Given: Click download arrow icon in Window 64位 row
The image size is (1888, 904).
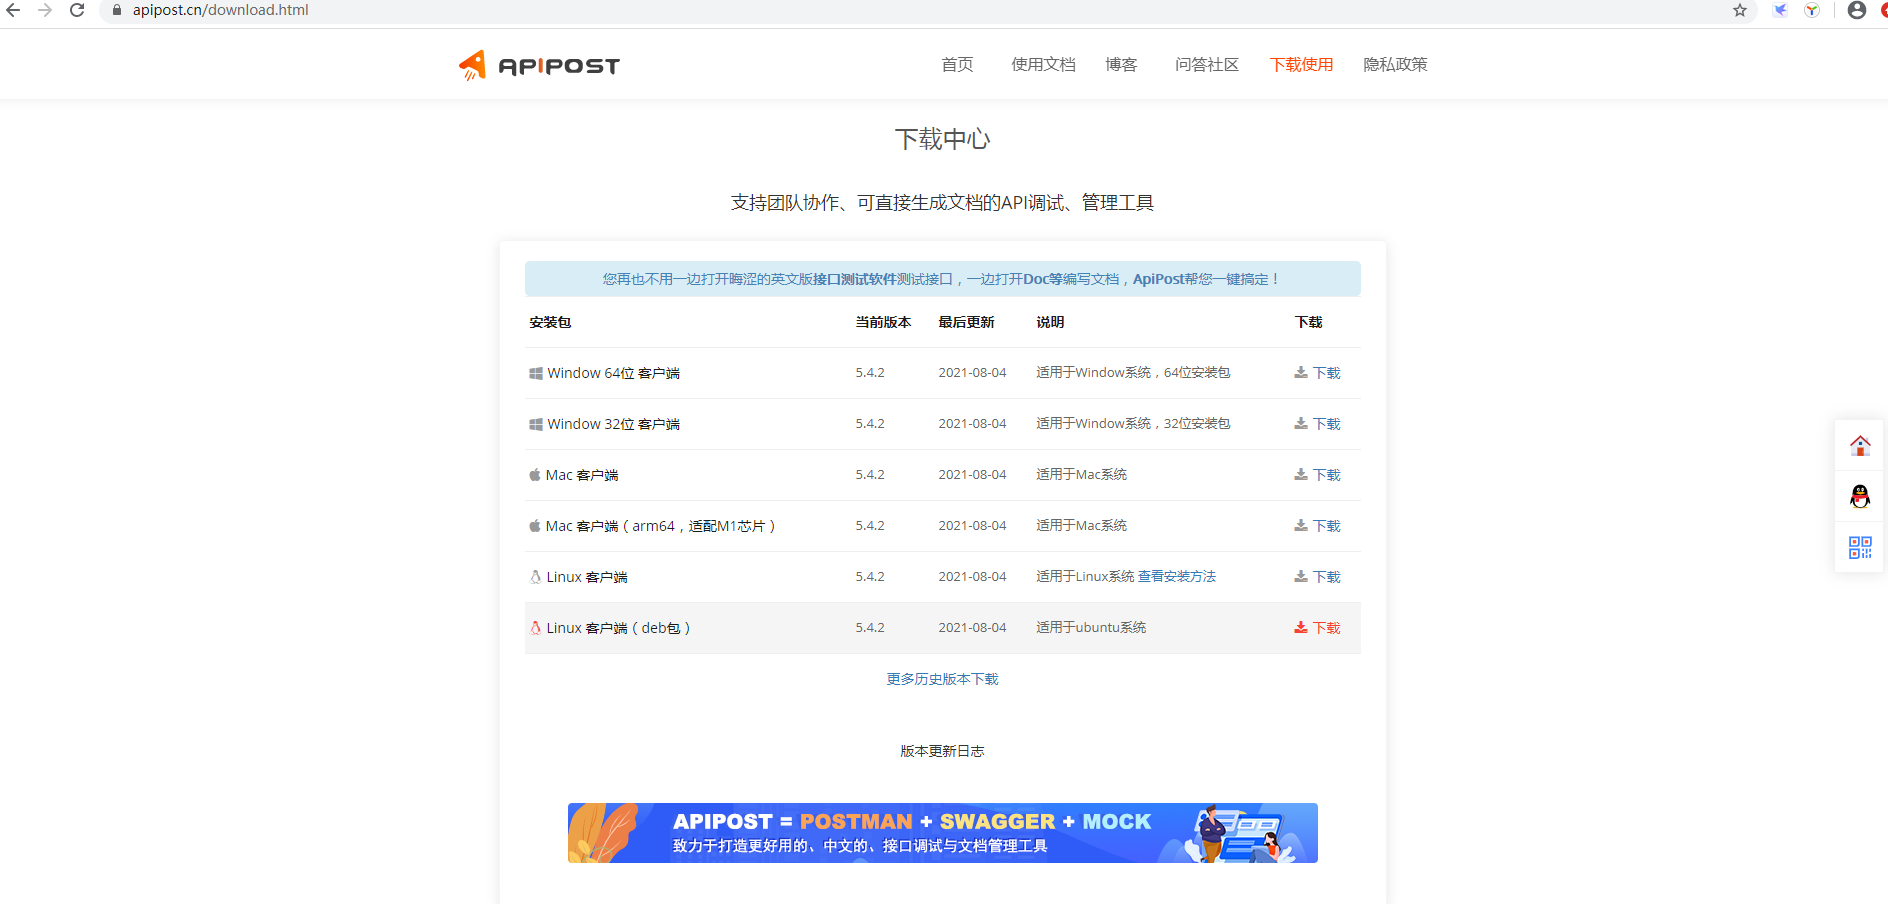Looking at the screenshot, I should tap(1301, 372).
